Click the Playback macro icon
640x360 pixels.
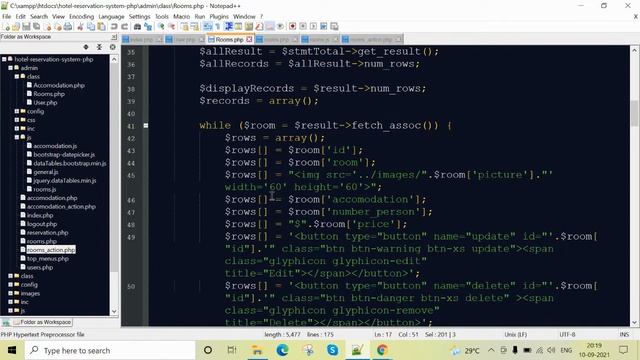tap(313, 27)
